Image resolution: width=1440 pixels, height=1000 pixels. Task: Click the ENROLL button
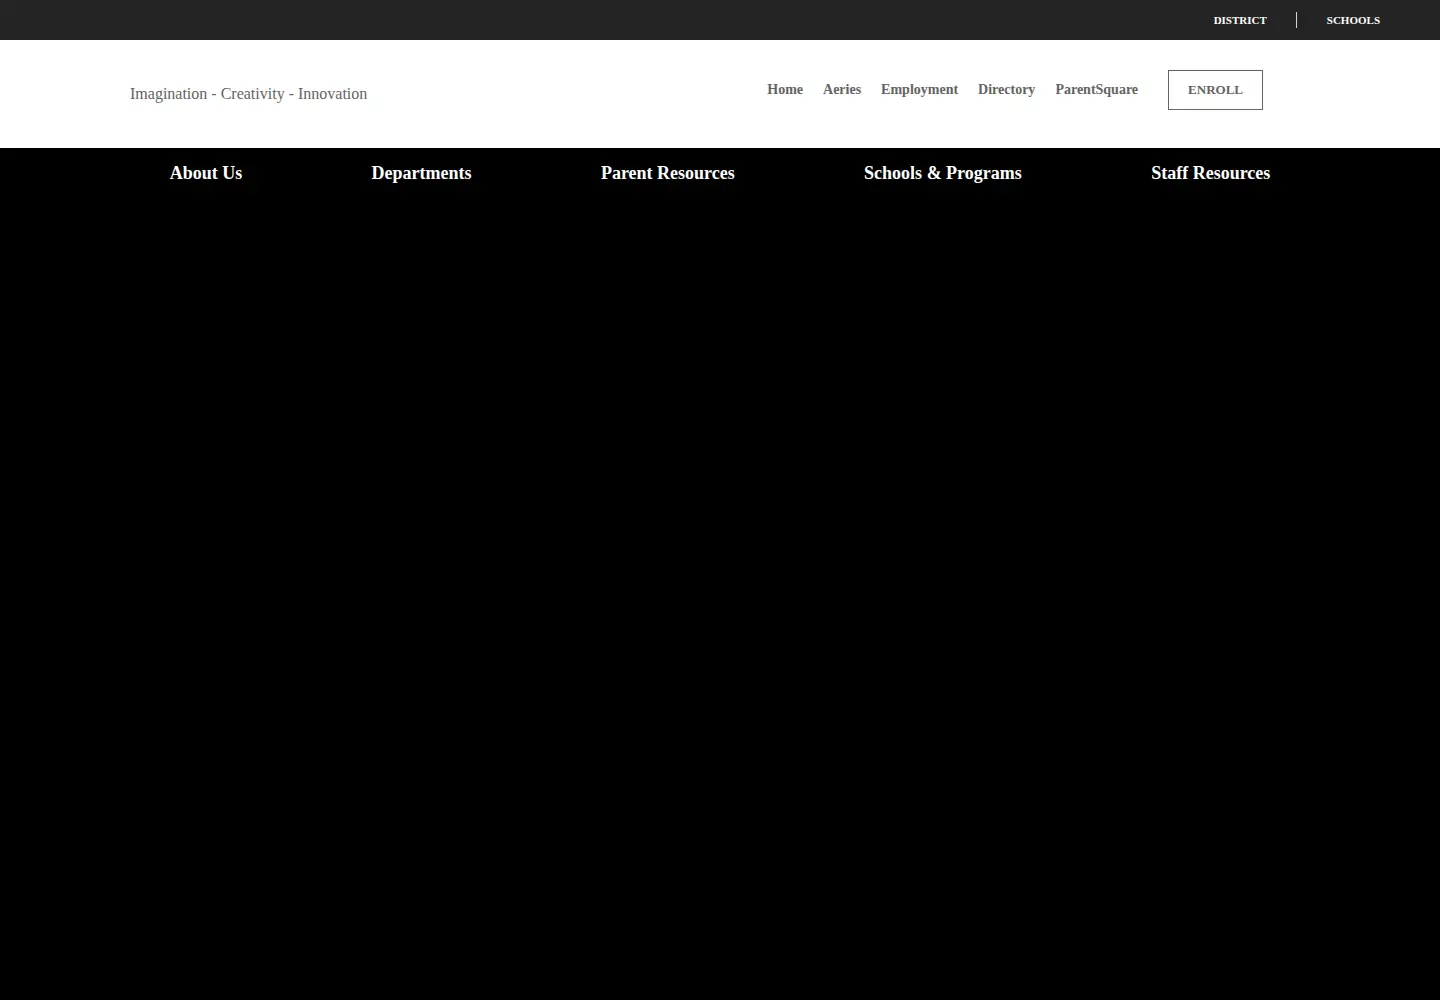coord(1215,90)
